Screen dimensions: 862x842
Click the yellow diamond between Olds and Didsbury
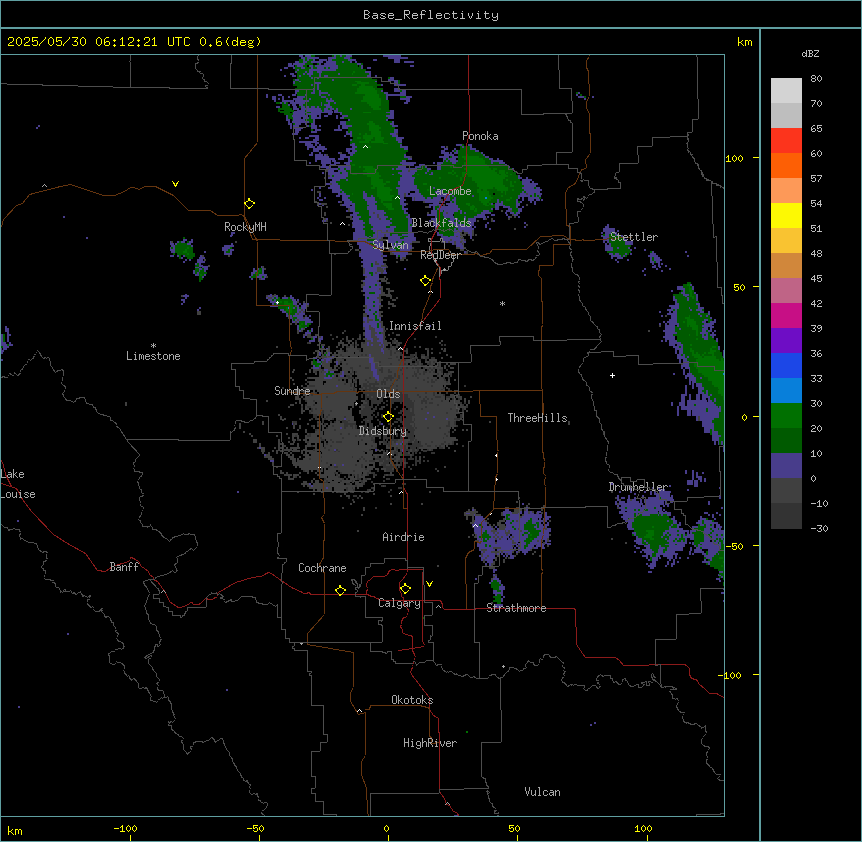[389, 417]
